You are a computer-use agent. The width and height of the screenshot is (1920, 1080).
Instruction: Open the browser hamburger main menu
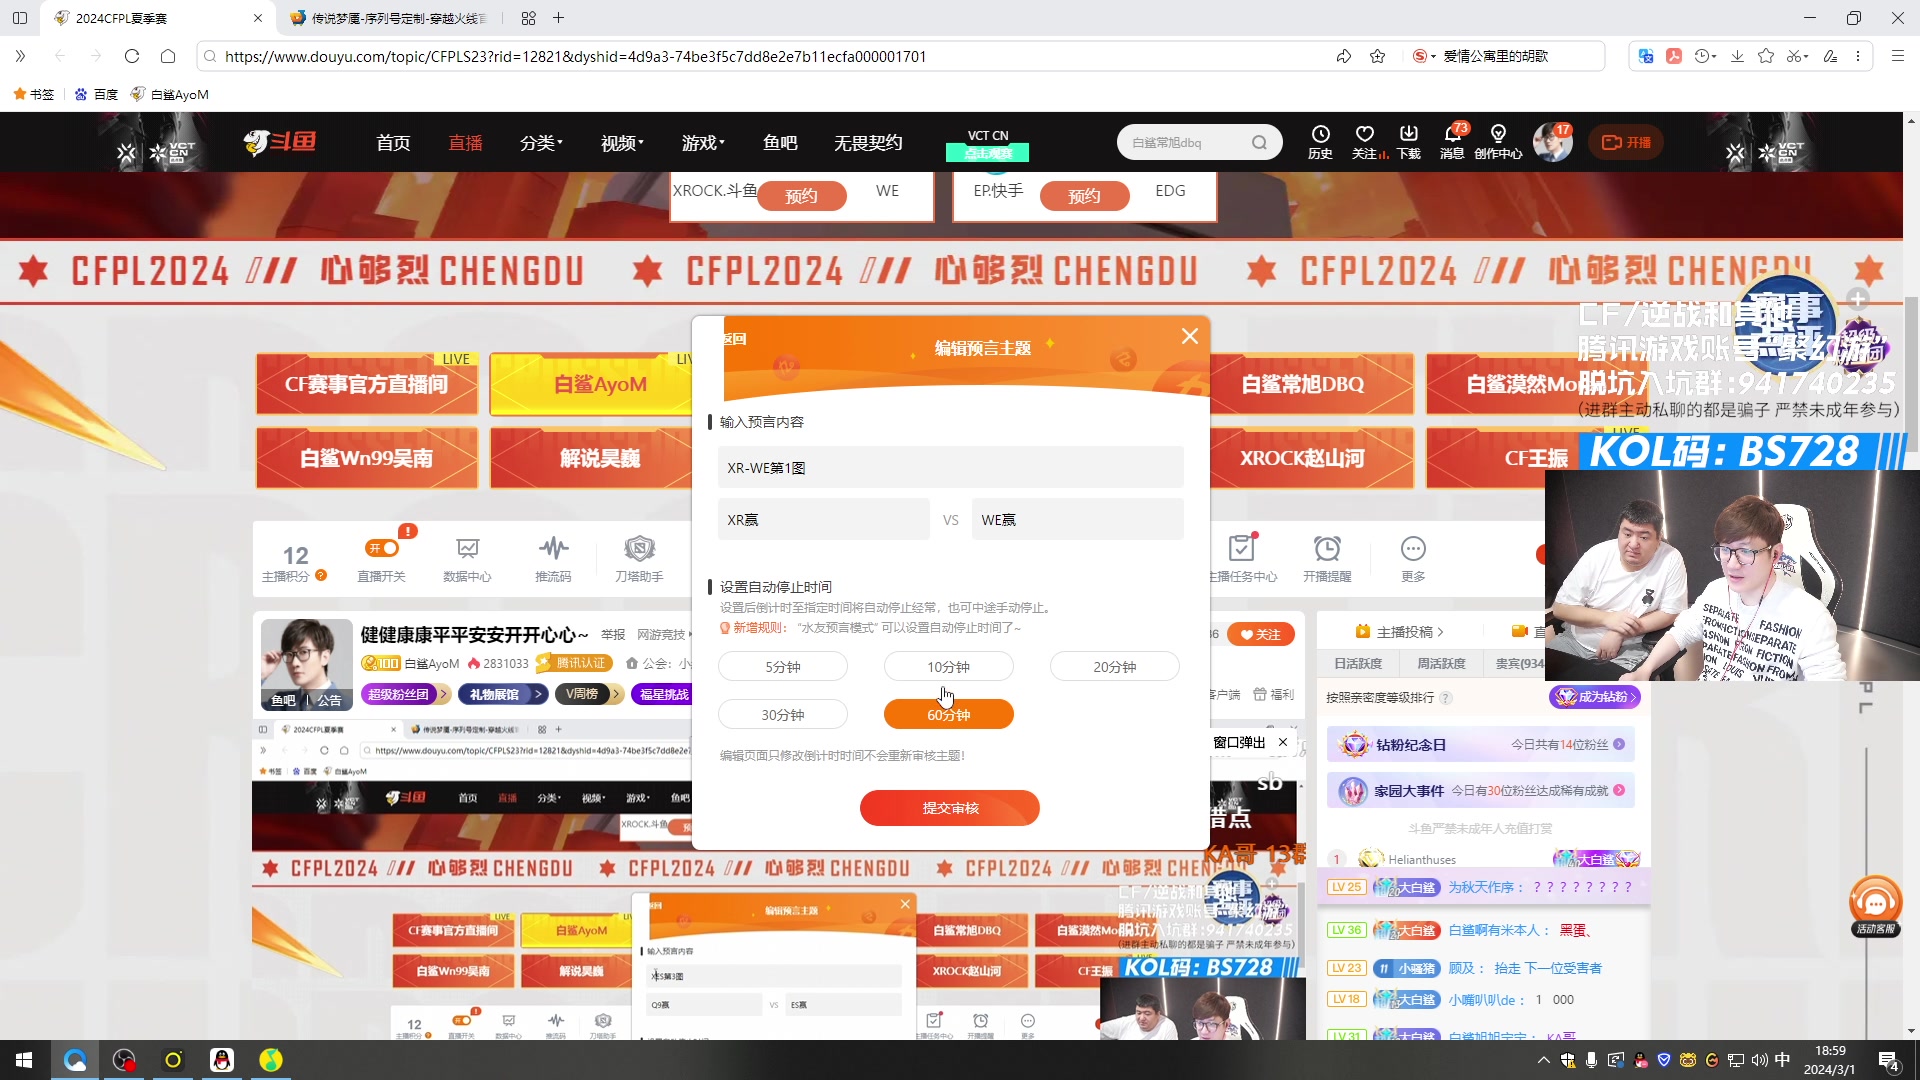[x=1897, y=56]
